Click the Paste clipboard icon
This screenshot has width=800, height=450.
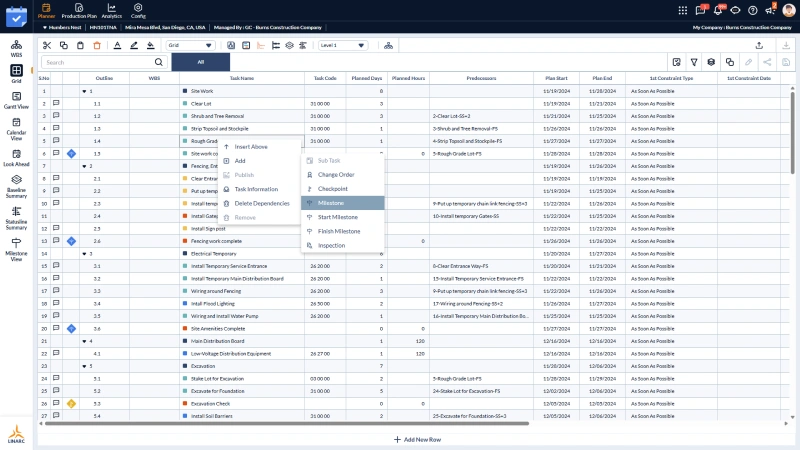coord(80,45)
